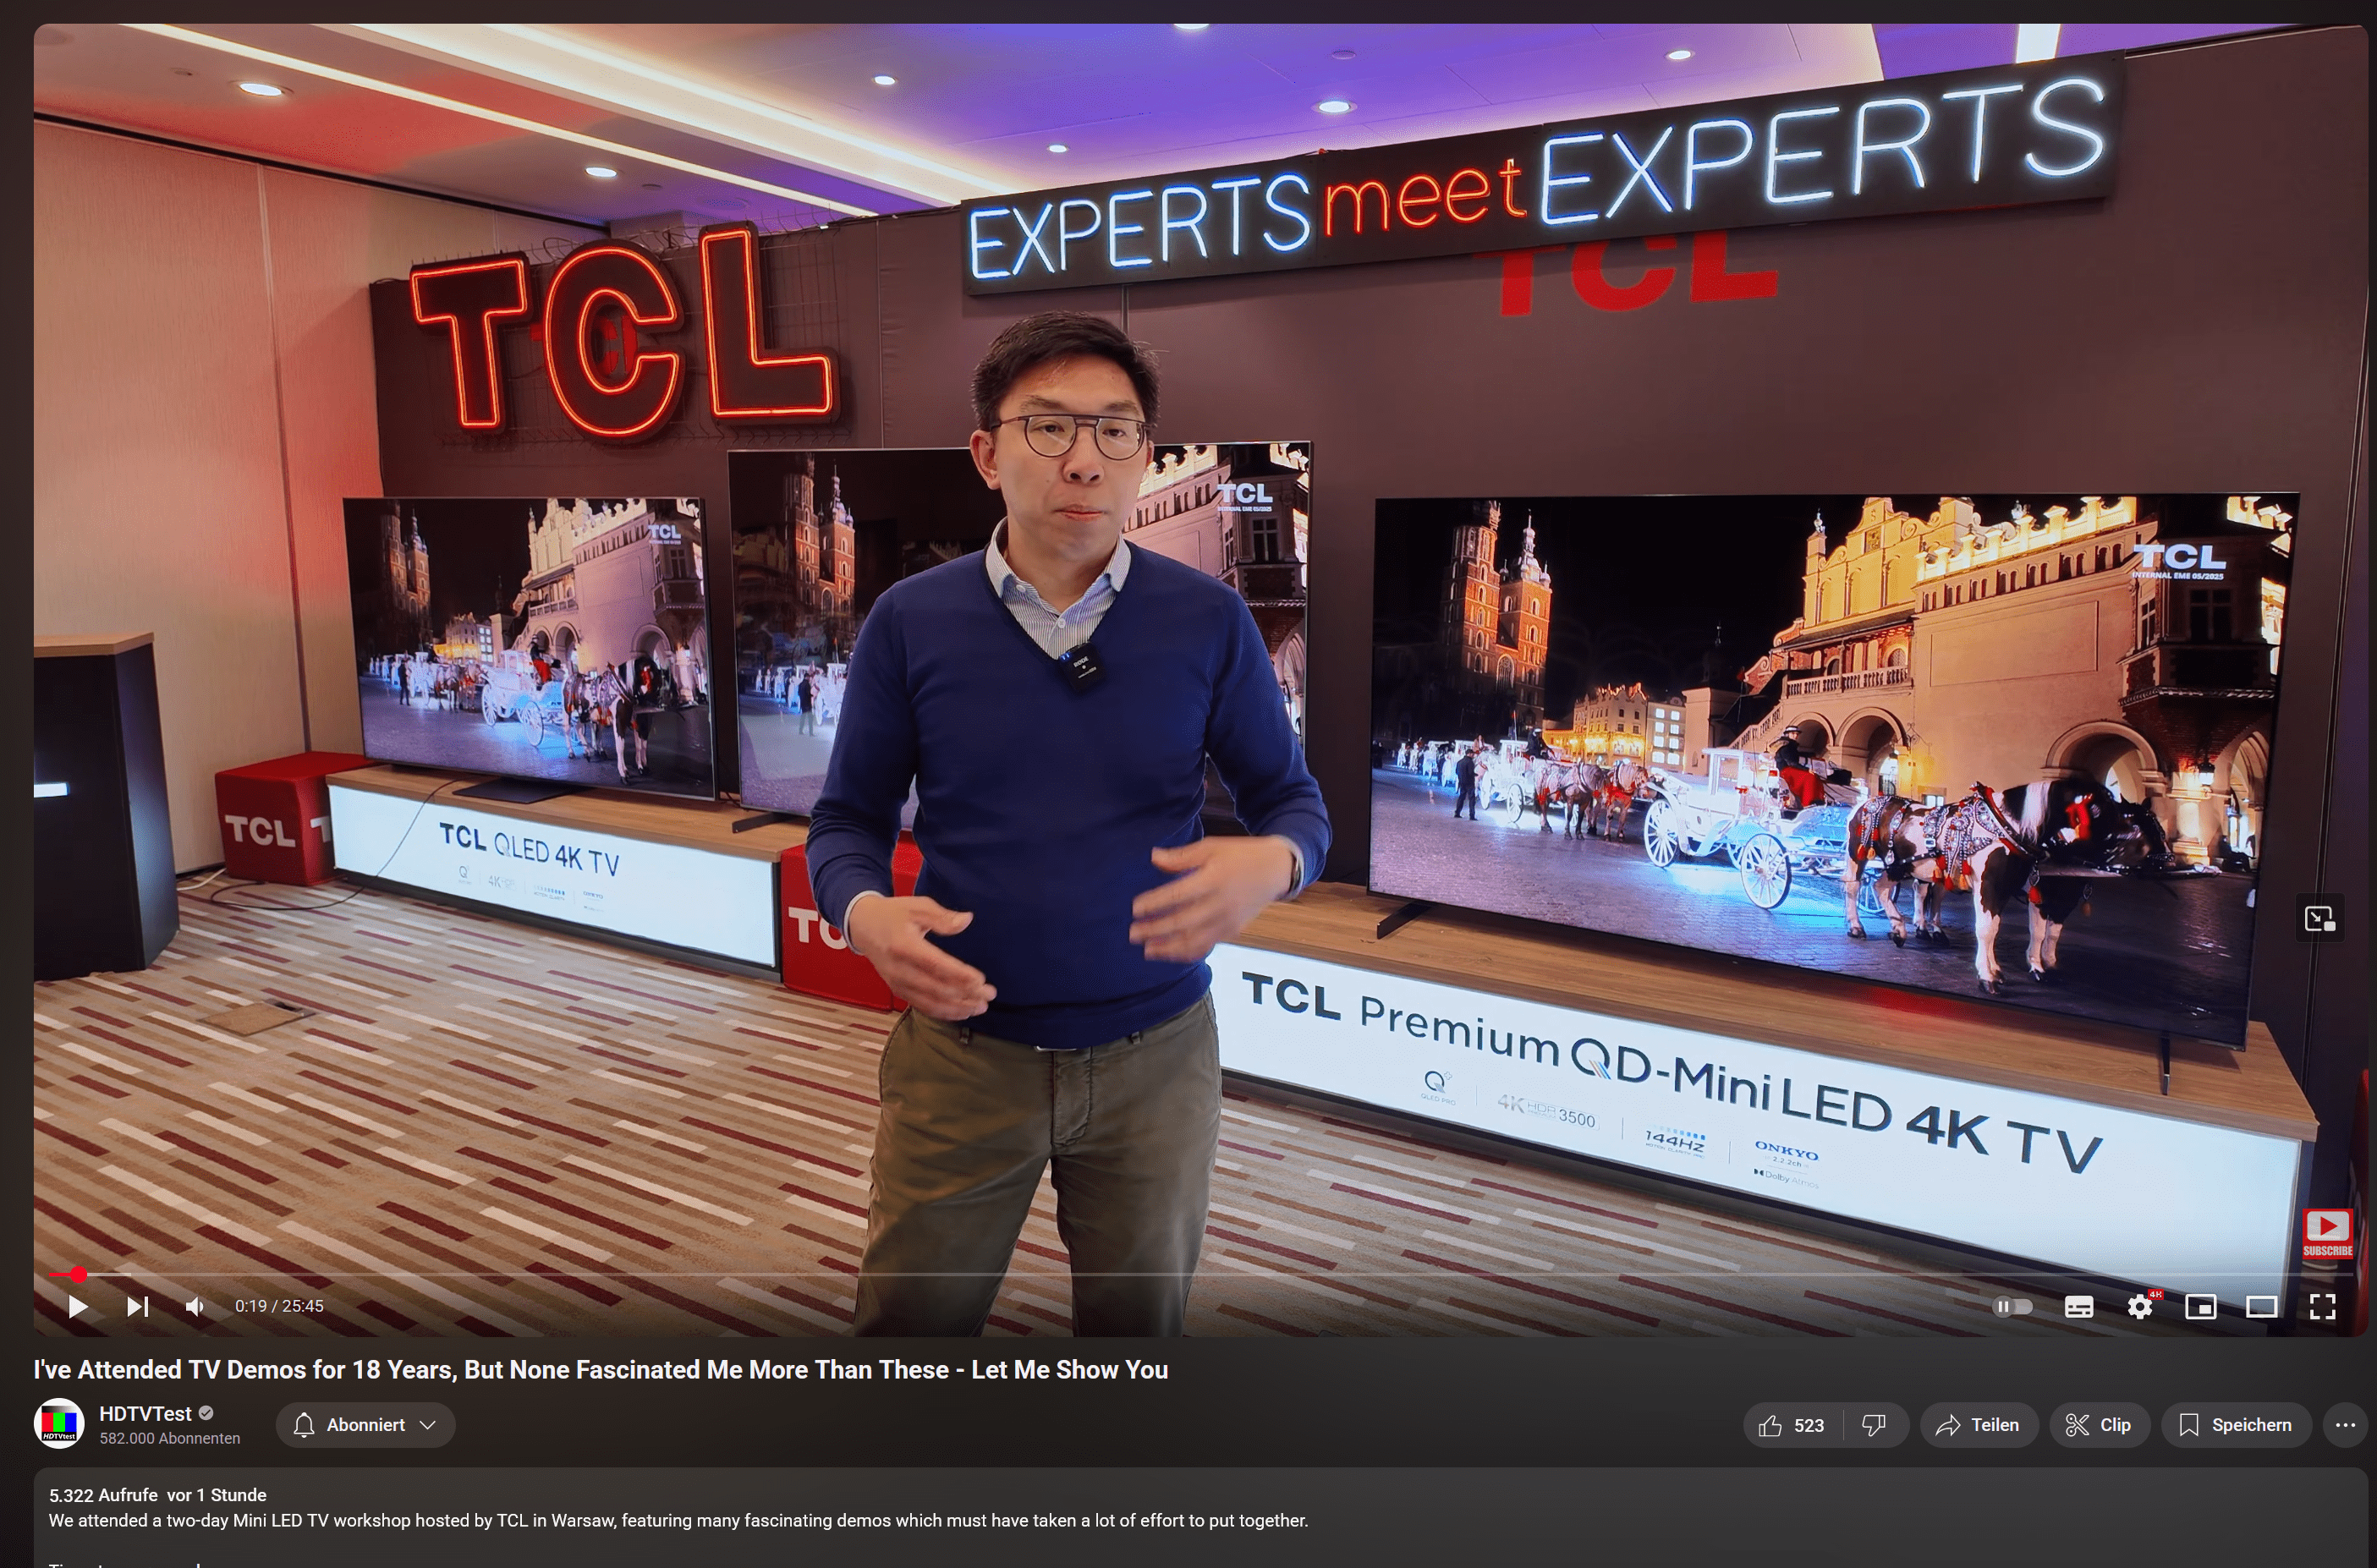
Task: Click the 5.322 Aufrufe view count
Action: click(103, 1495)
